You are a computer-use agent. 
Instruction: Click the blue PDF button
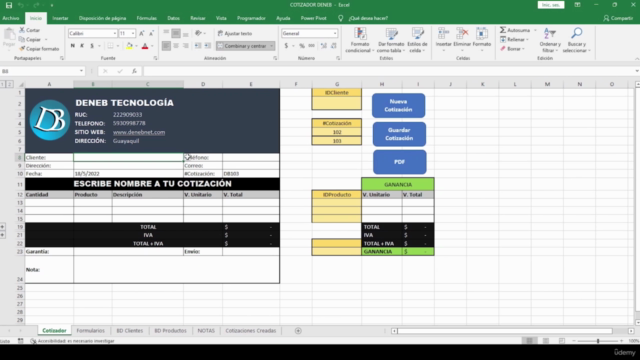coord(400,162)
